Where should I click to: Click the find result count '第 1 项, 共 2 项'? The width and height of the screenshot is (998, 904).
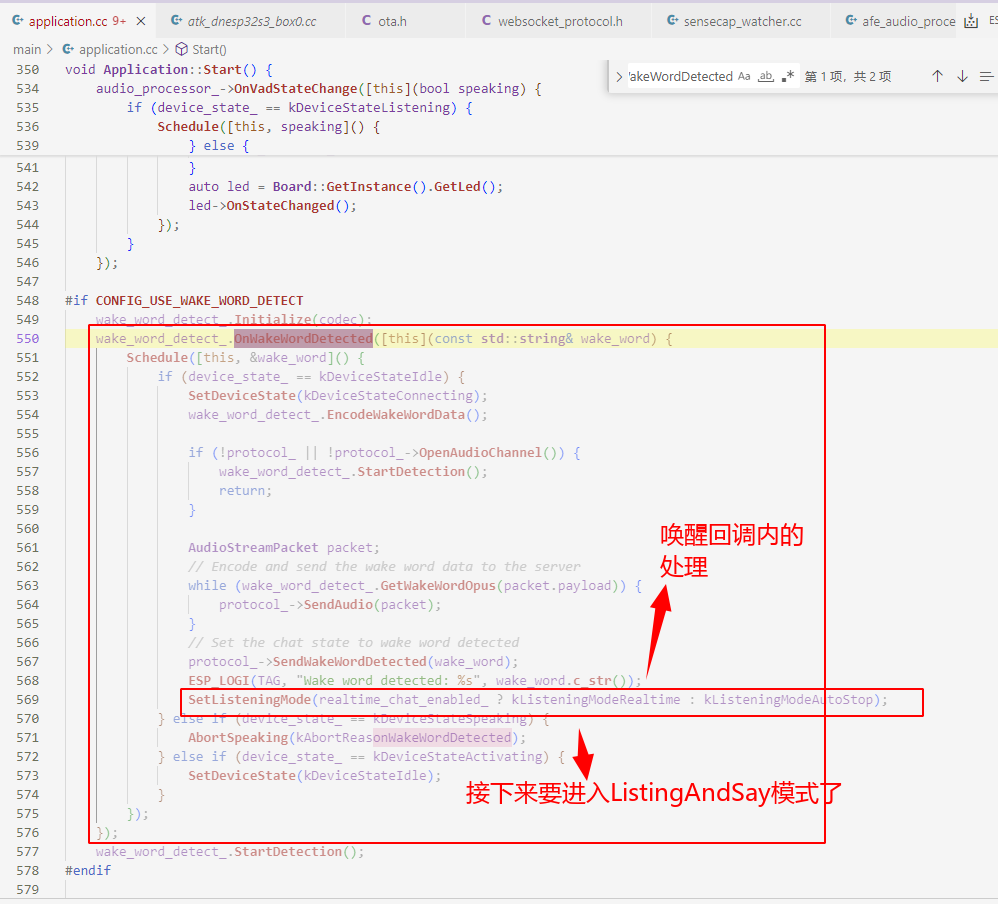(x=847, y=77)
